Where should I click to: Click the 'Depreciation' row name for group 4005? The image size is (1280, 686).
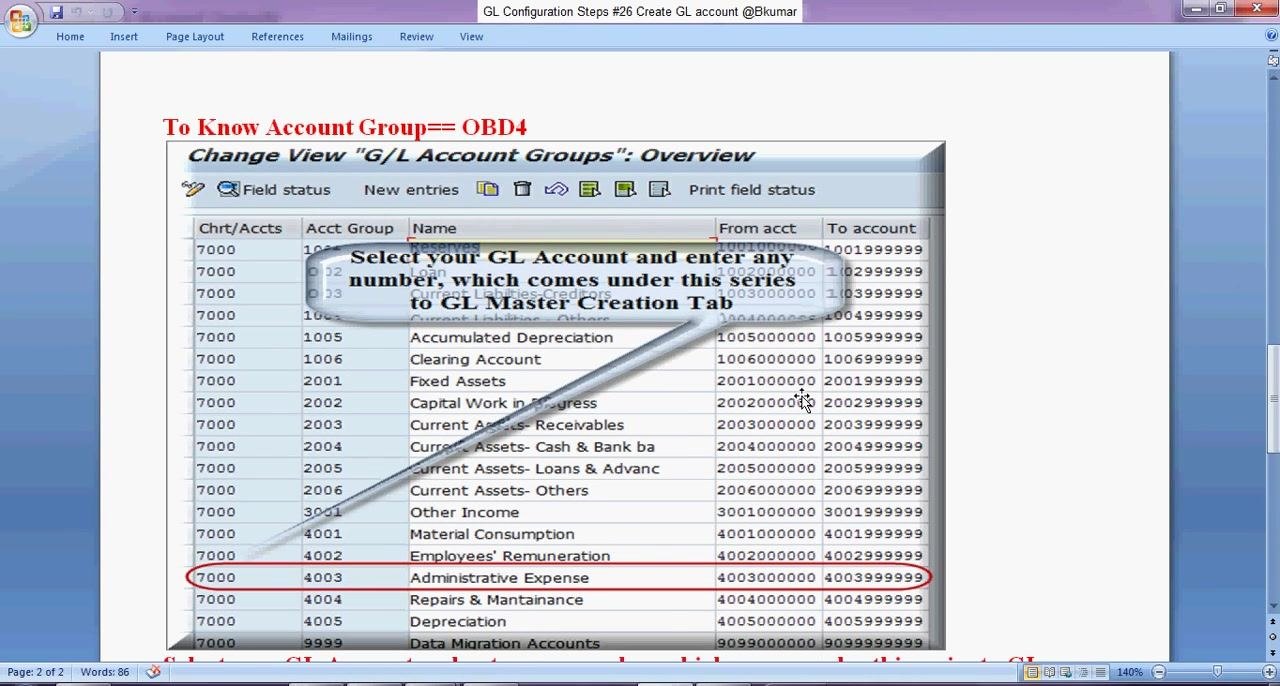[x=457, y=622]
